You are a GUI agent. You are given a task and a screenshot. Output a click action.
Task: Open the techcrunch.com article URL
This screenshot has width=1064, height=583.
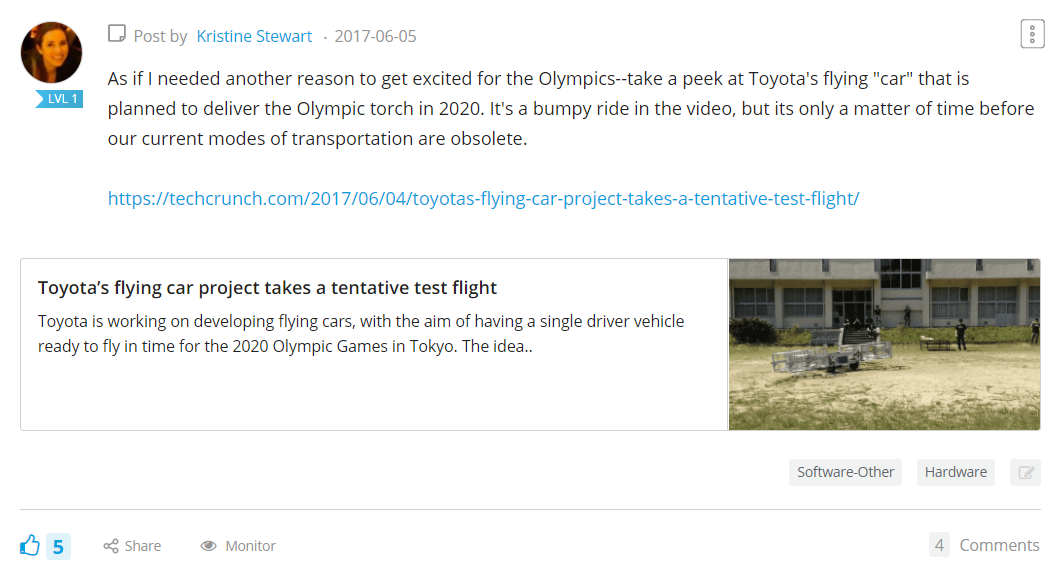coord(483,198)
